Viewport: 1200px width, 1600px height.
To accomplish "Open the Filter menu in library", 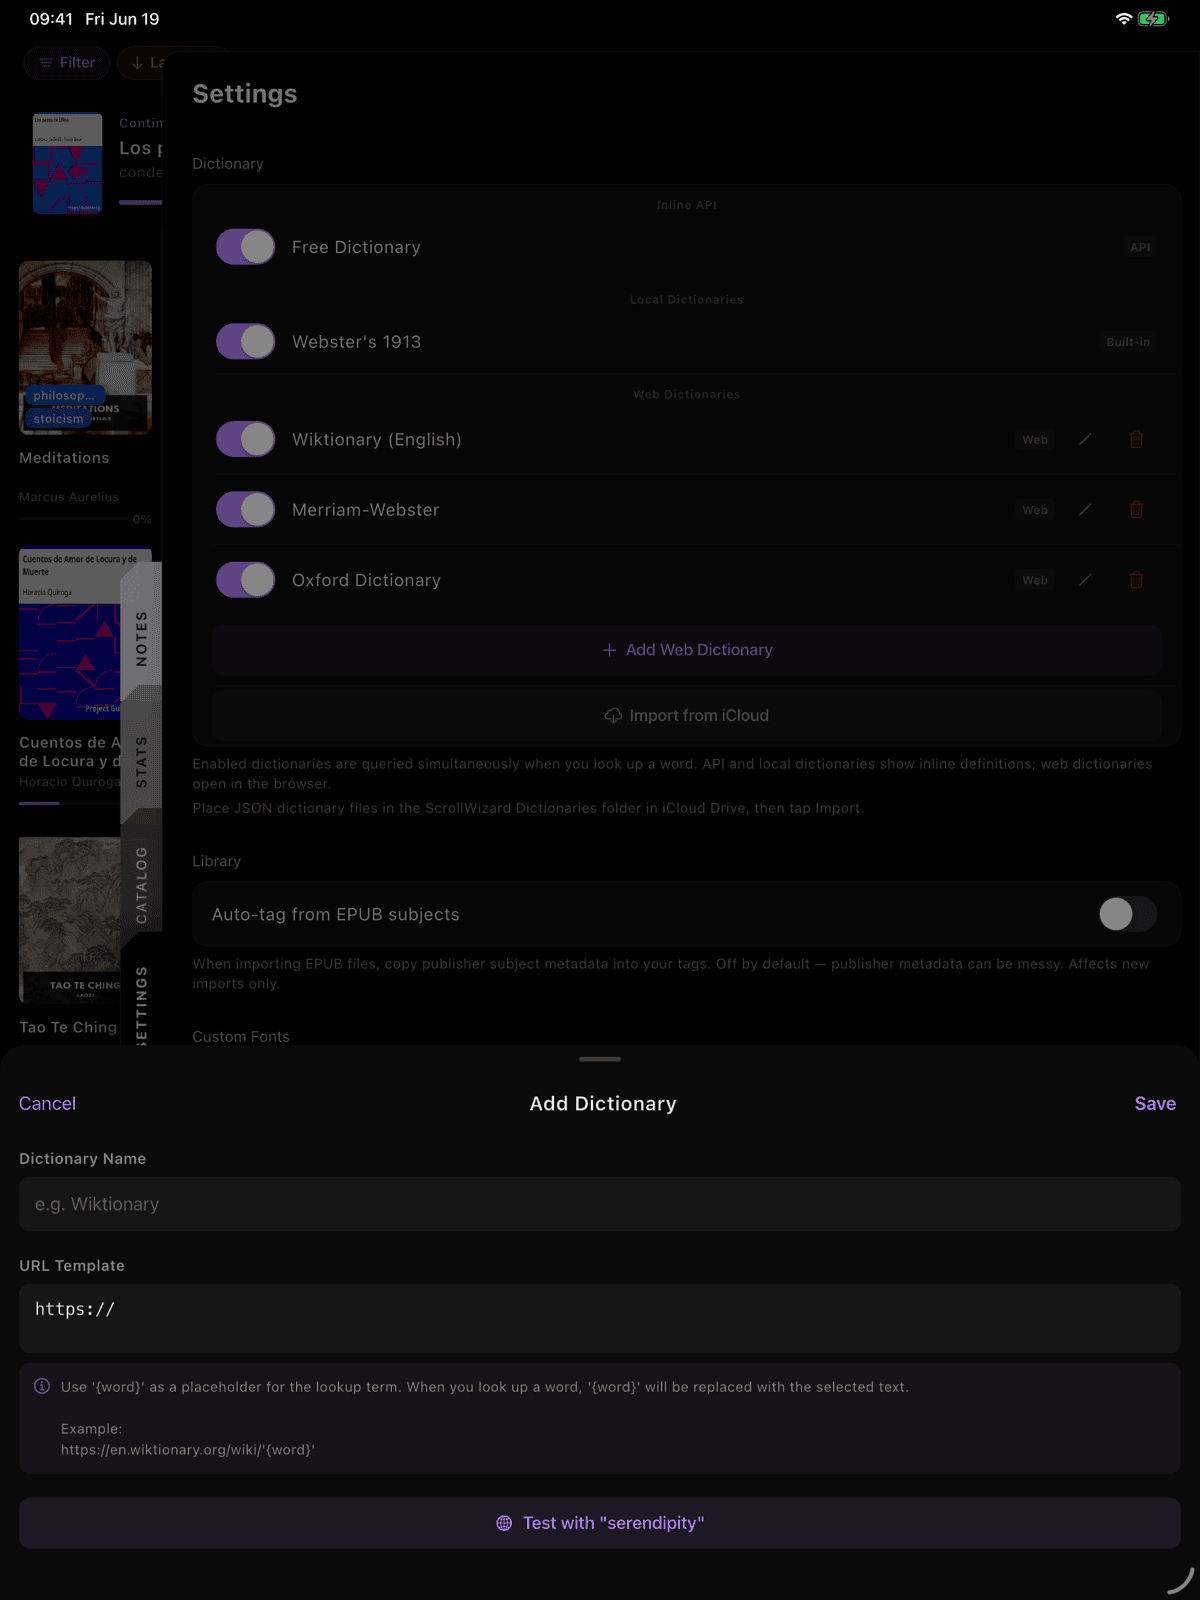I will pyautogui.click(x=67, y=63).
